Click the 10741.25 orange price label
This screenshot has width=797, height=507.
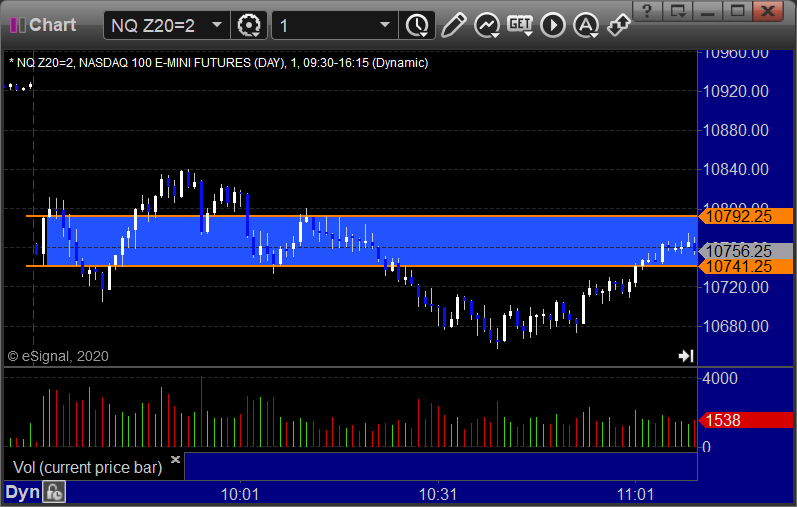(746, 266)
